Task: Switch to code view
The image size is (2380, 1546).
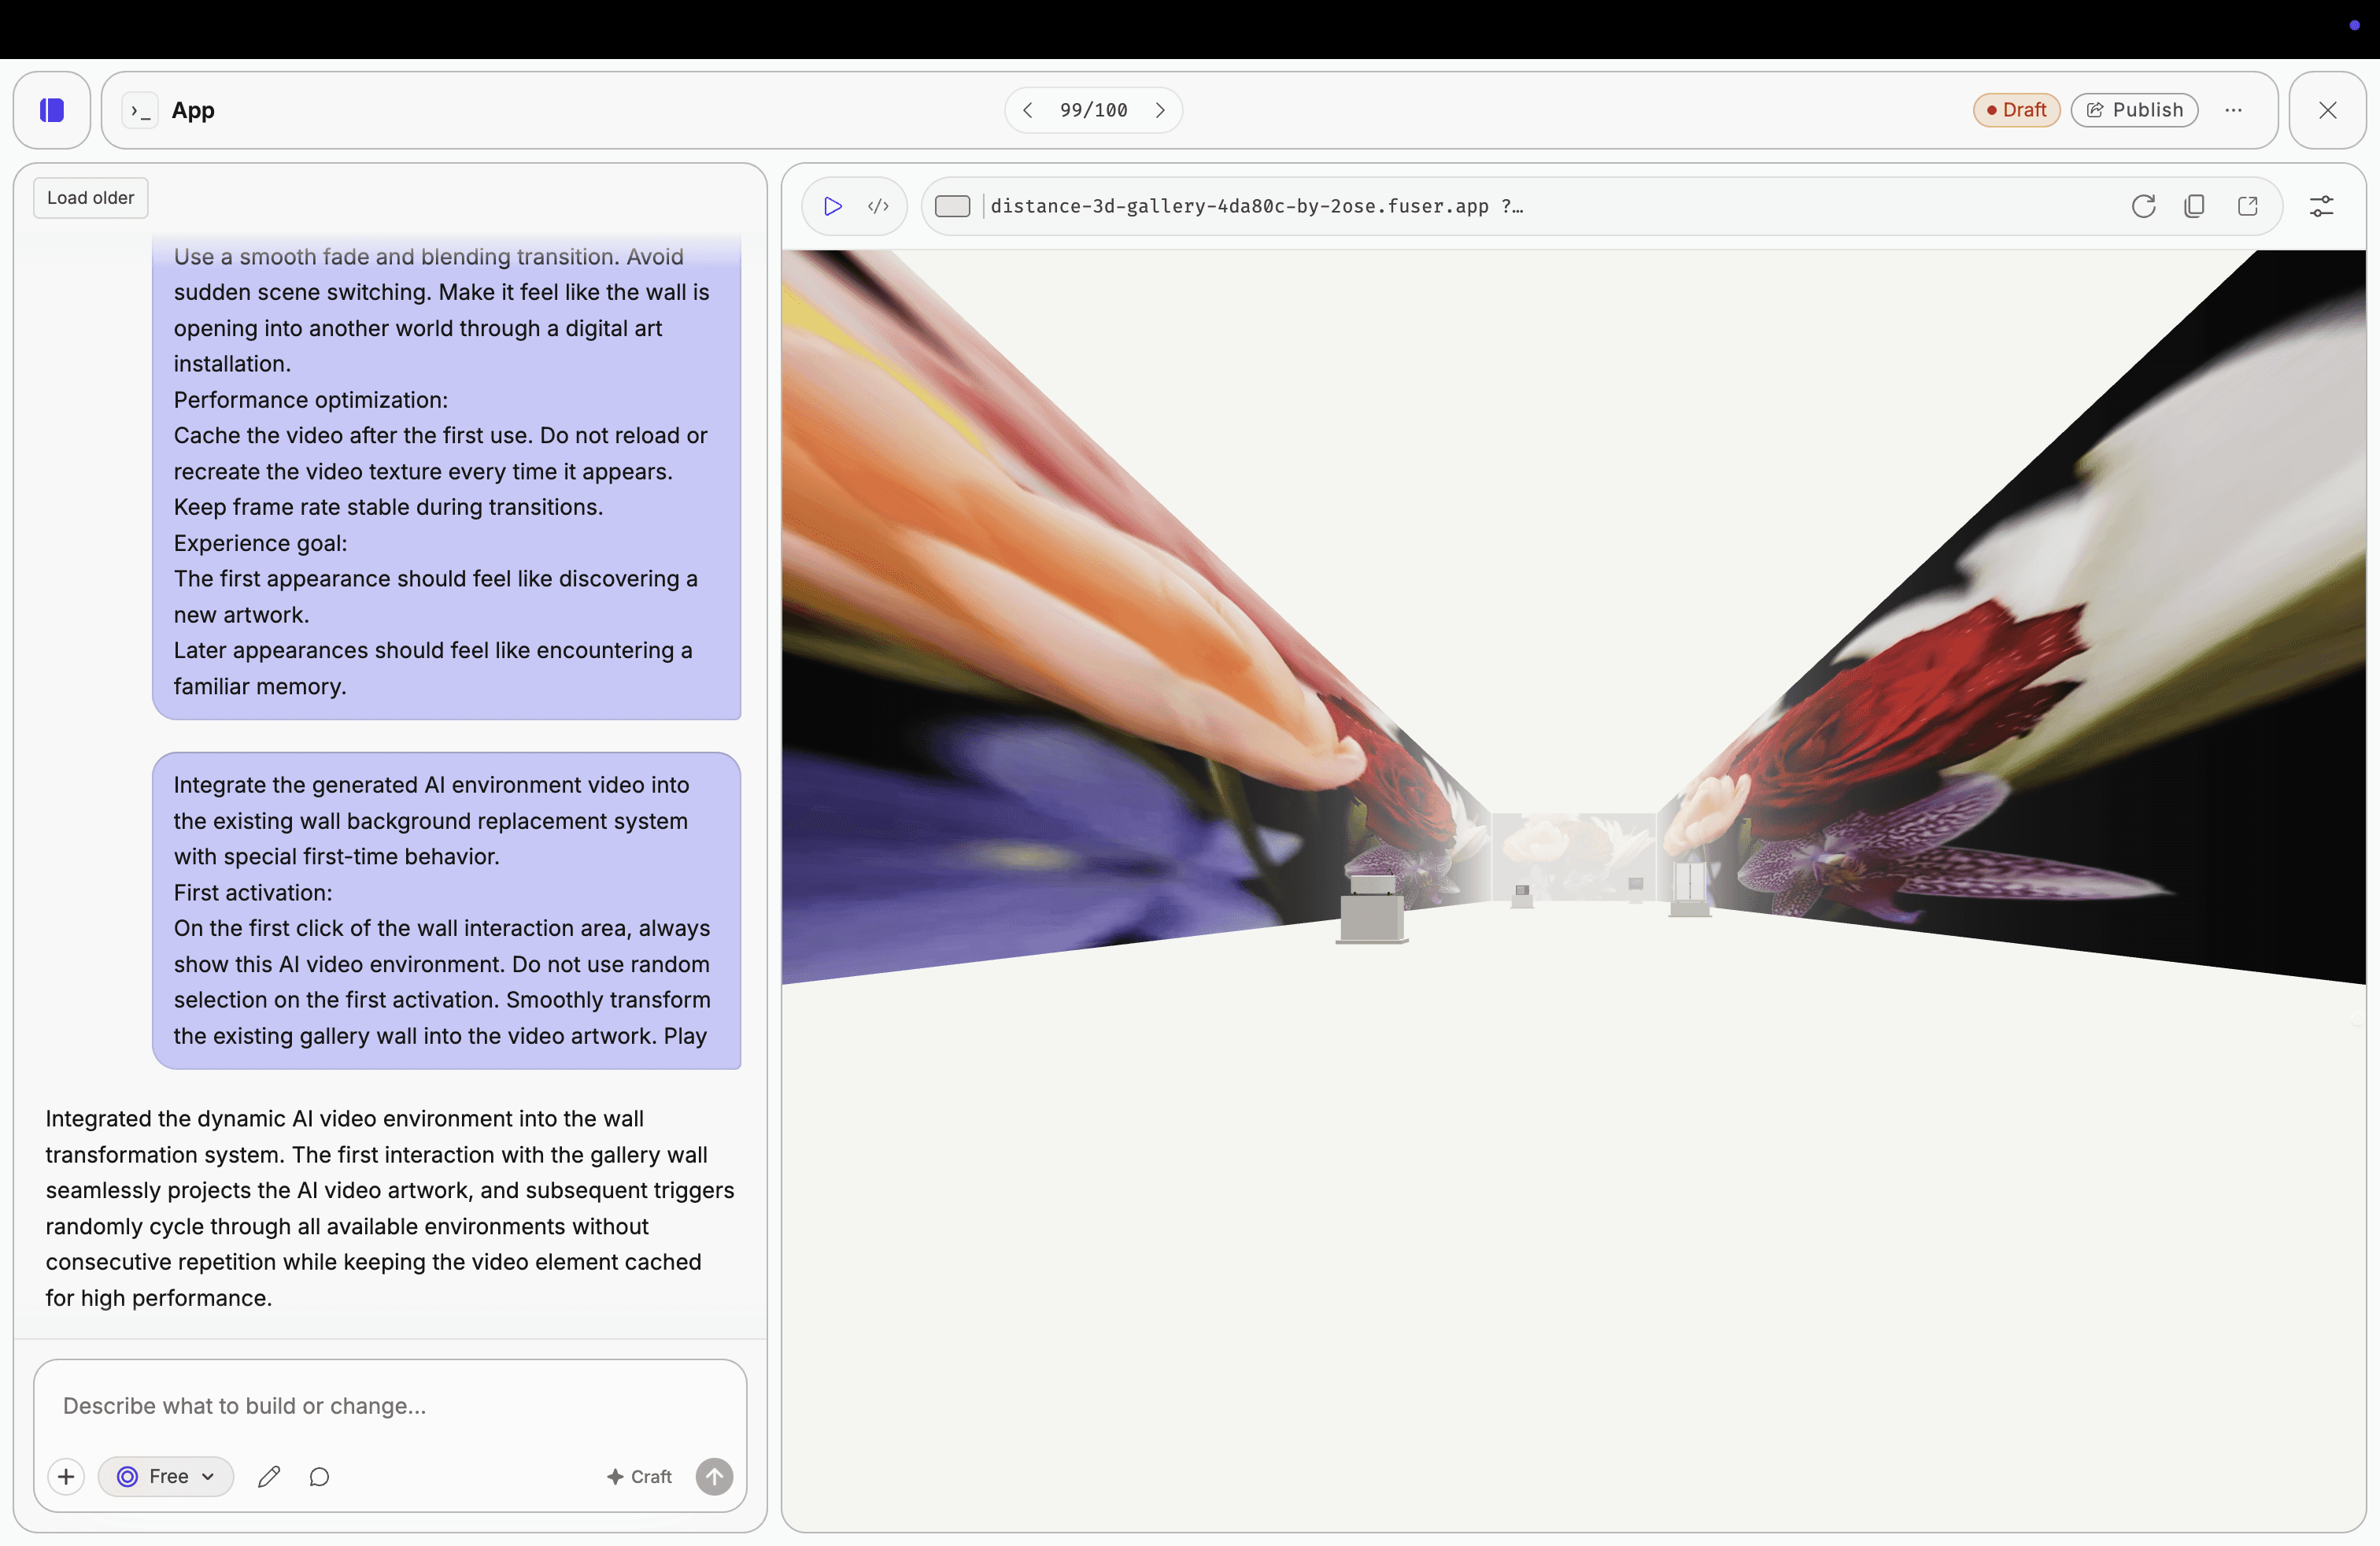Action: coord(878,206)
